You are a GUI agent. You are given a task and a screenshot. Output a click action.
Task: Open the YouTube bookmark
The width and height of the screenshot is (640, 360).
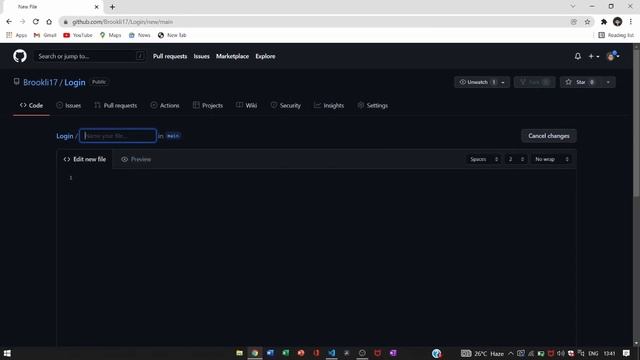(x=78, y=35)
